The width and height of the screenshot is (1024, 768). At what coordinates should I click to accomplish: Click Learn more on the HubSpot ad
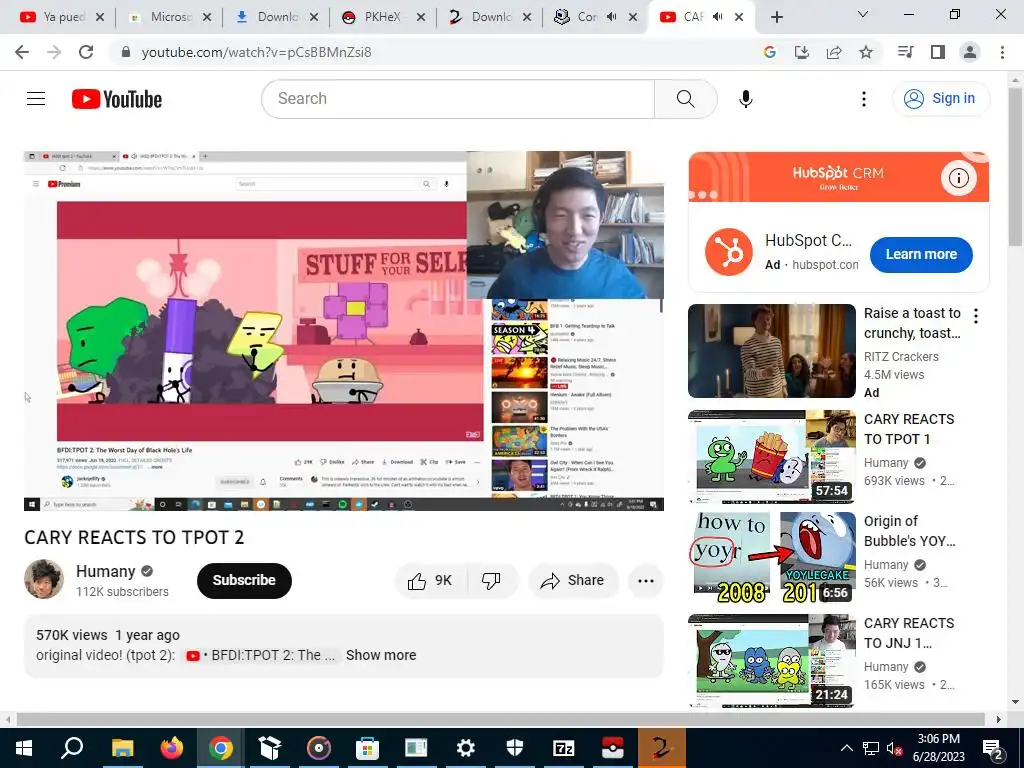coord(921,255)
